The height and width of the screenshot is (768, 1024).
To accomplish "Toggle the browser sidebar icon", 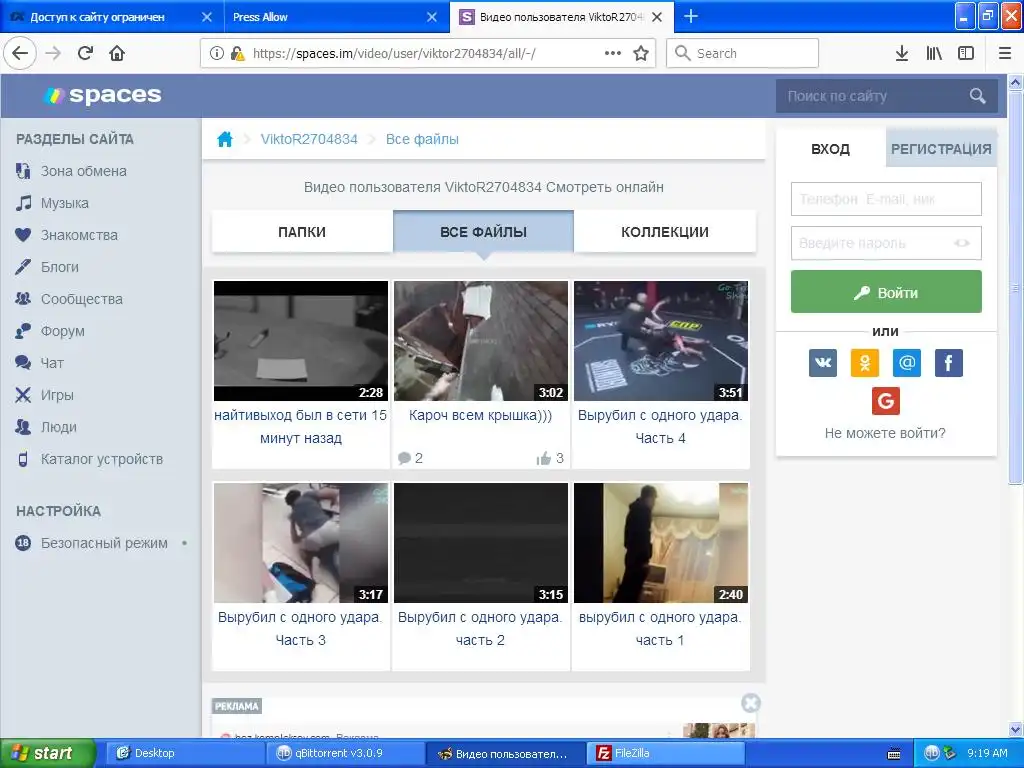I will [x=966, y=53].
